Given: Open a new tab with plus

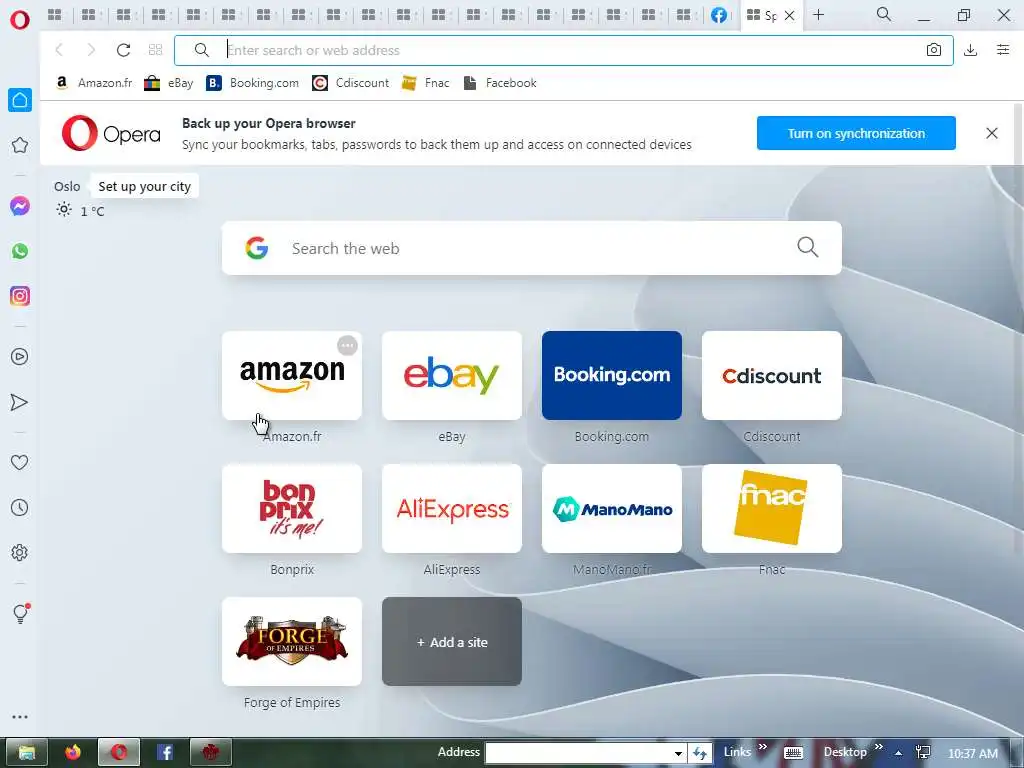Looking at the screenshot, I should (818, 15).
